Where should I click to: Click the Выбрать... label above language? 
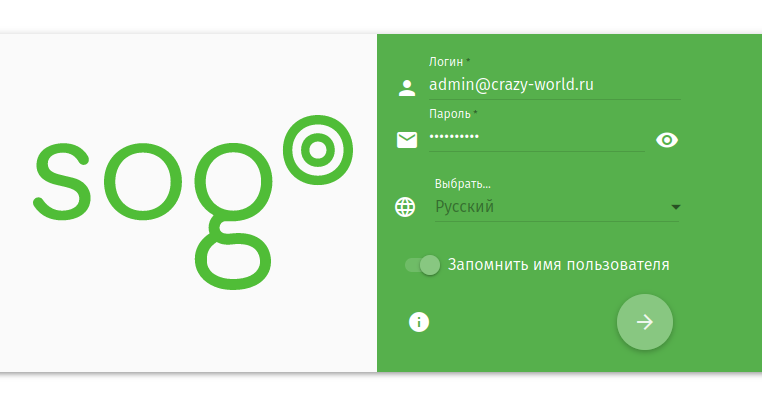463,184
